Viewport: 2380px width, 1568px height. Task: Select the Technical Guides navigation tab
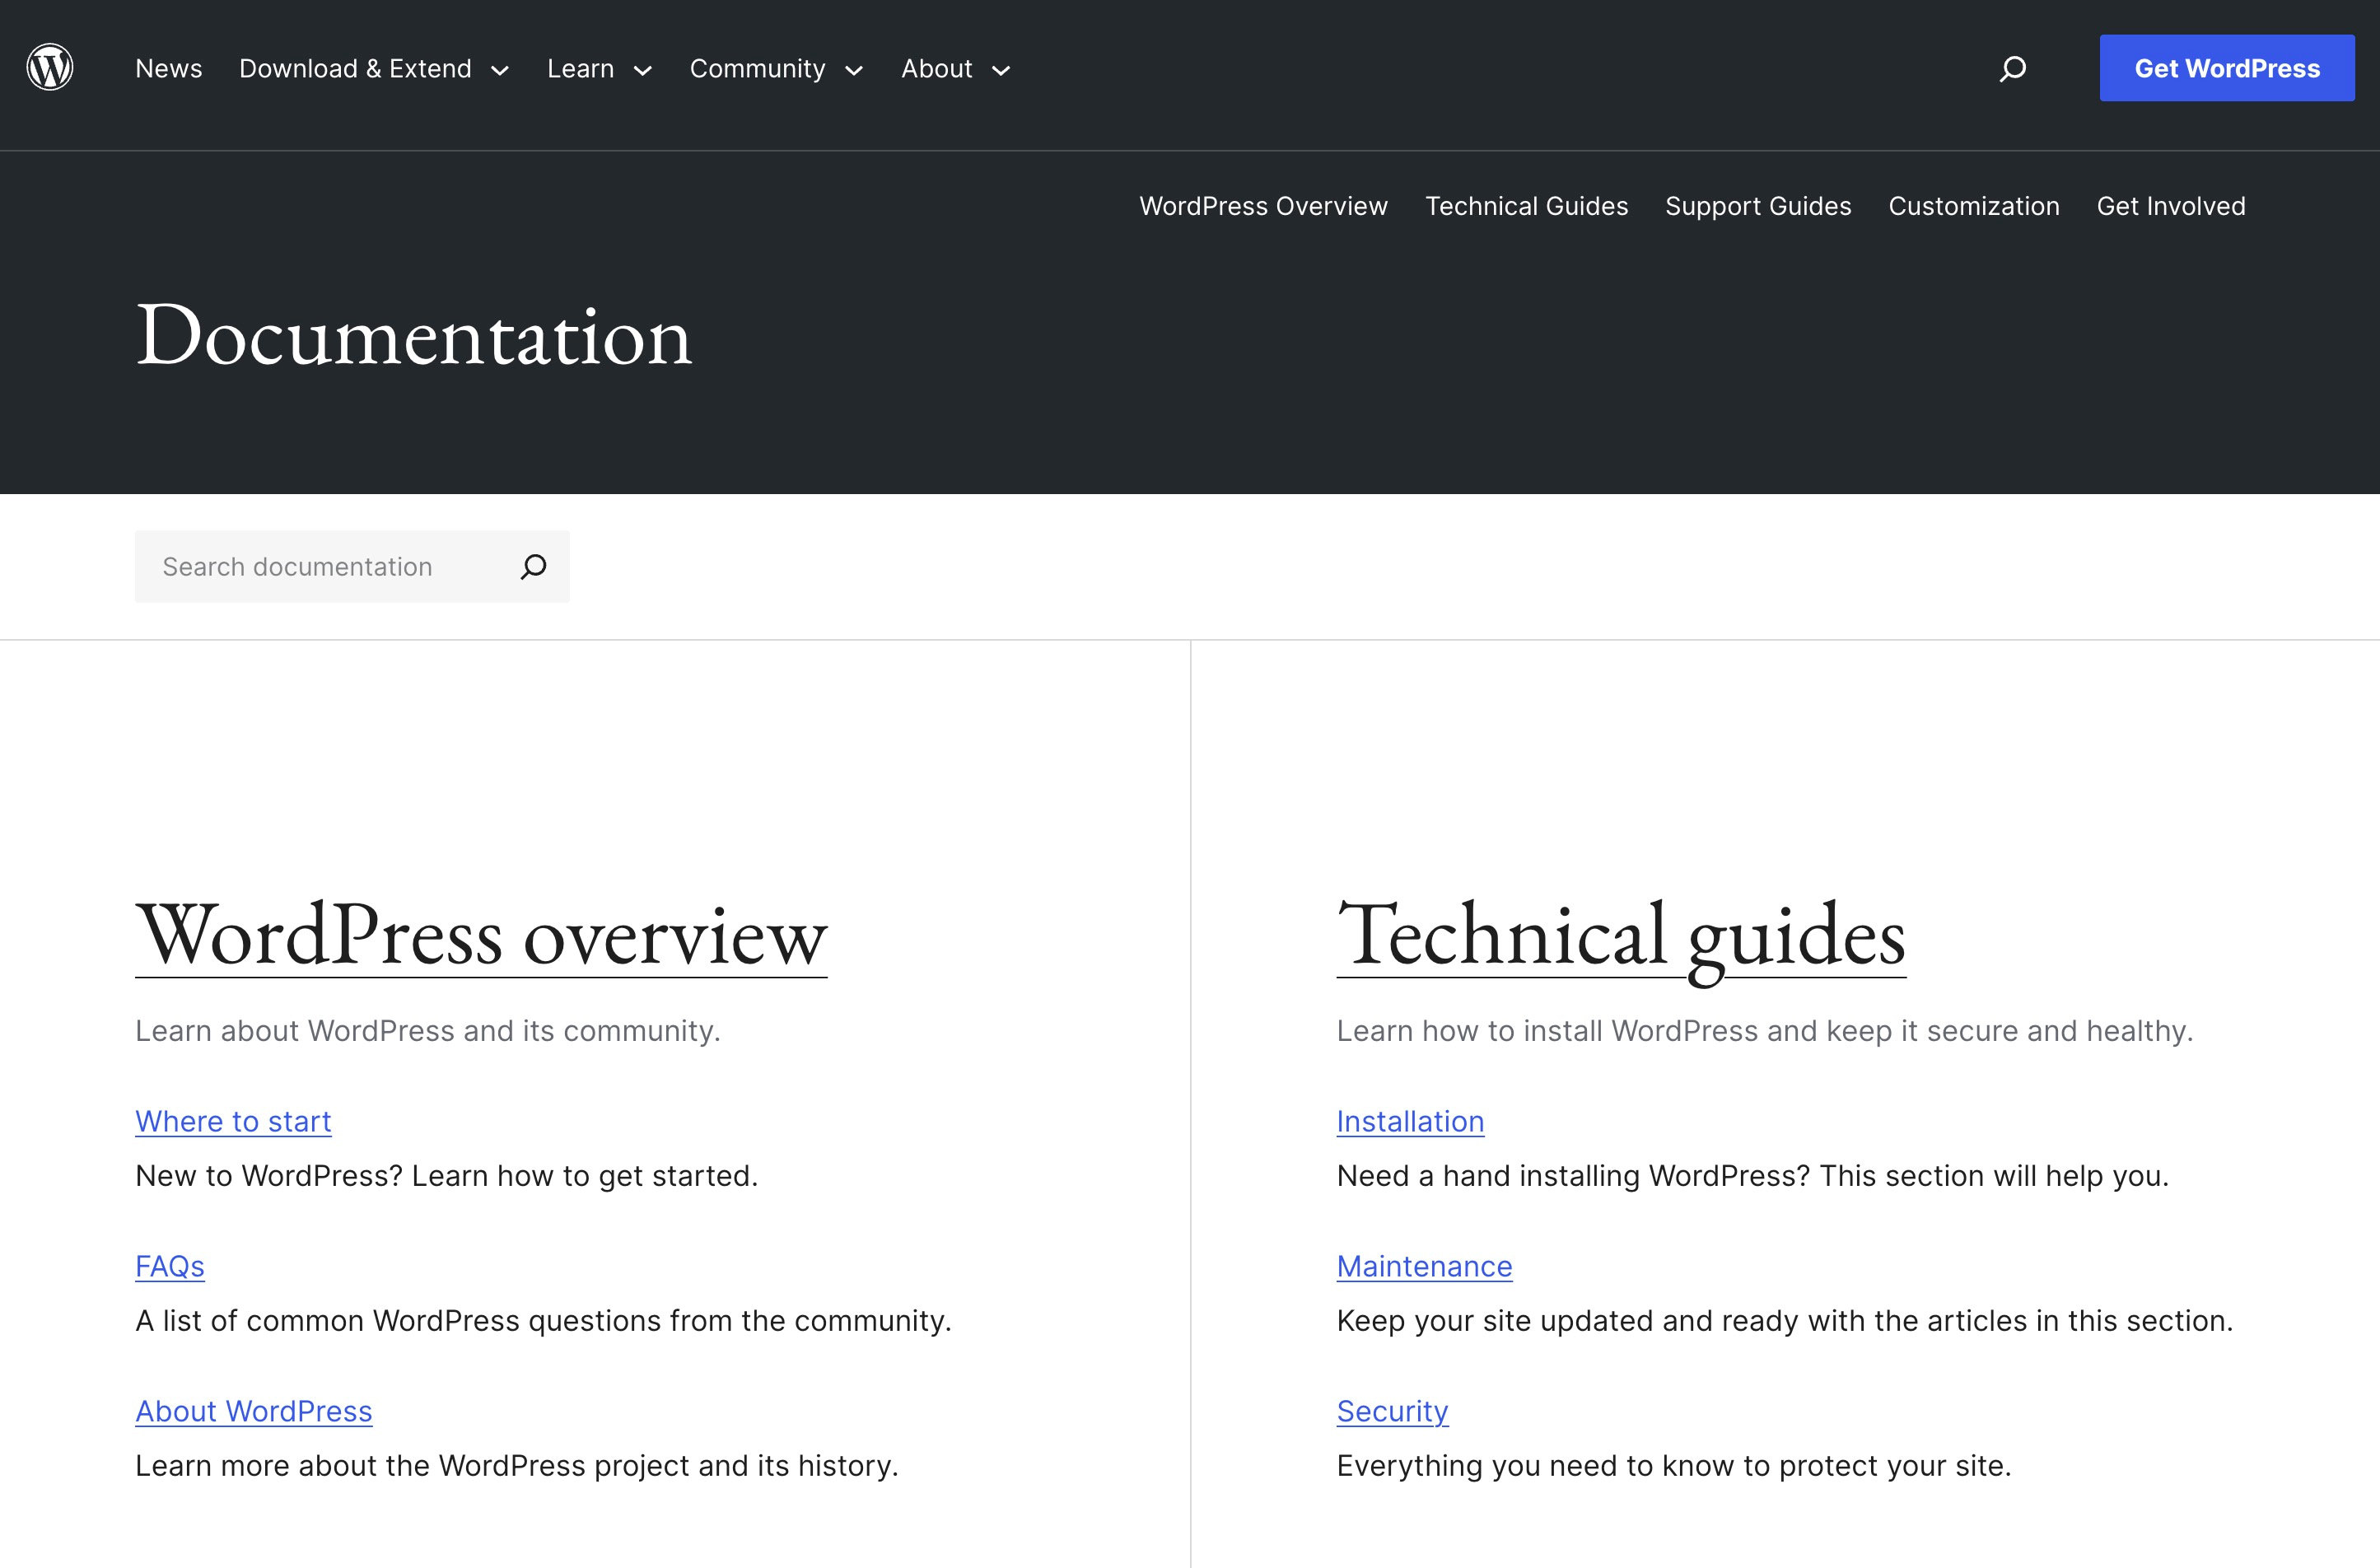(x=1526, y=206)
